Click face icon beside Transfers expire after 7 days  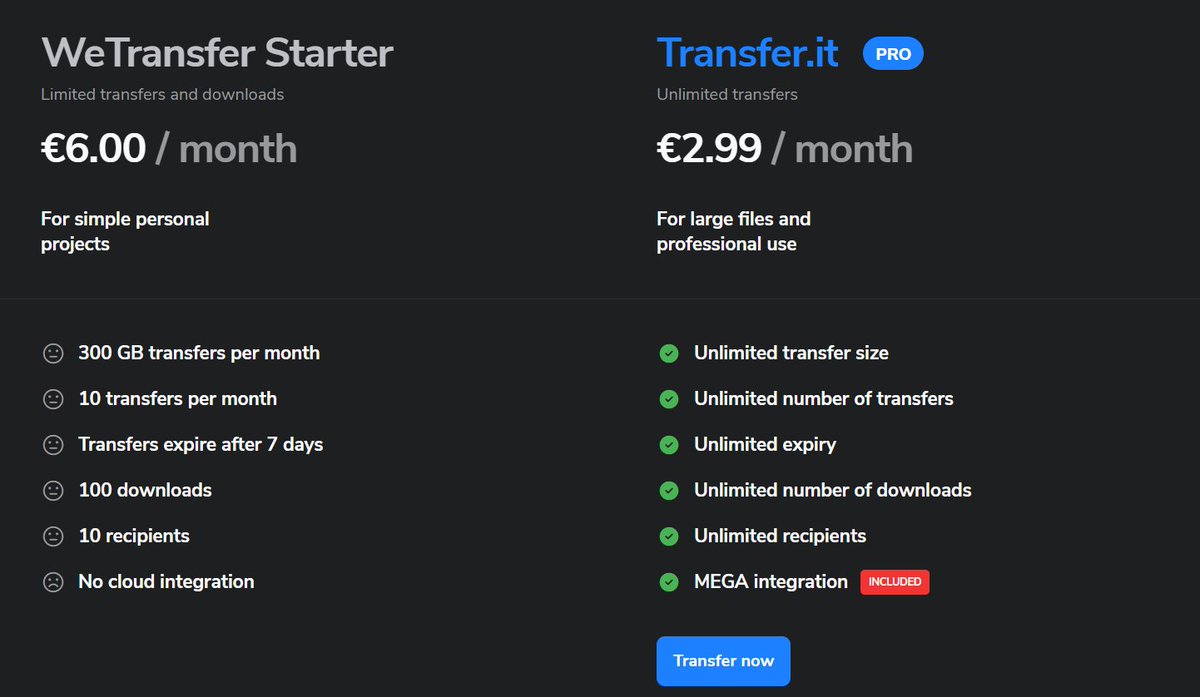click(53, 445)
